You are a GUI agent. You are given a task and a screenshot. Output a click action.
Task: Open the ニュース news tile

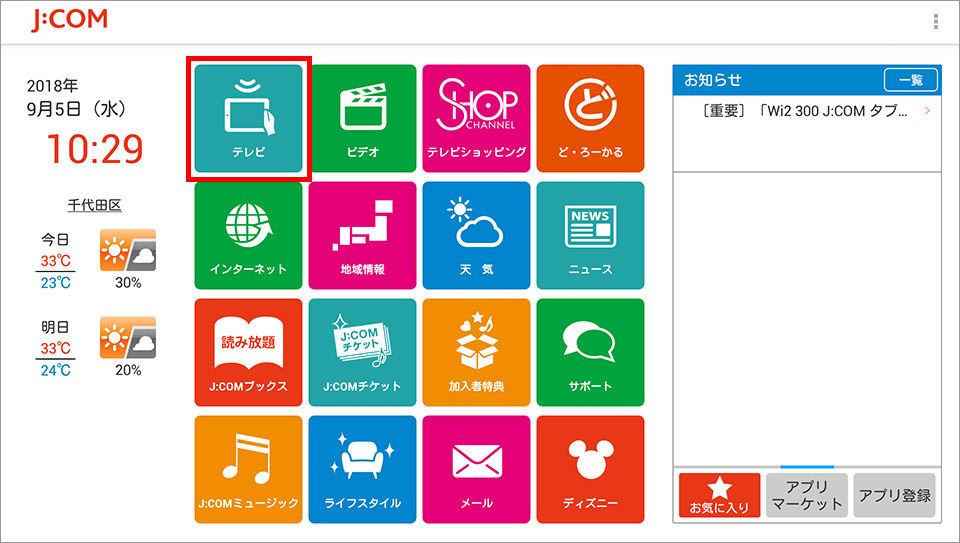pos(590,236)
